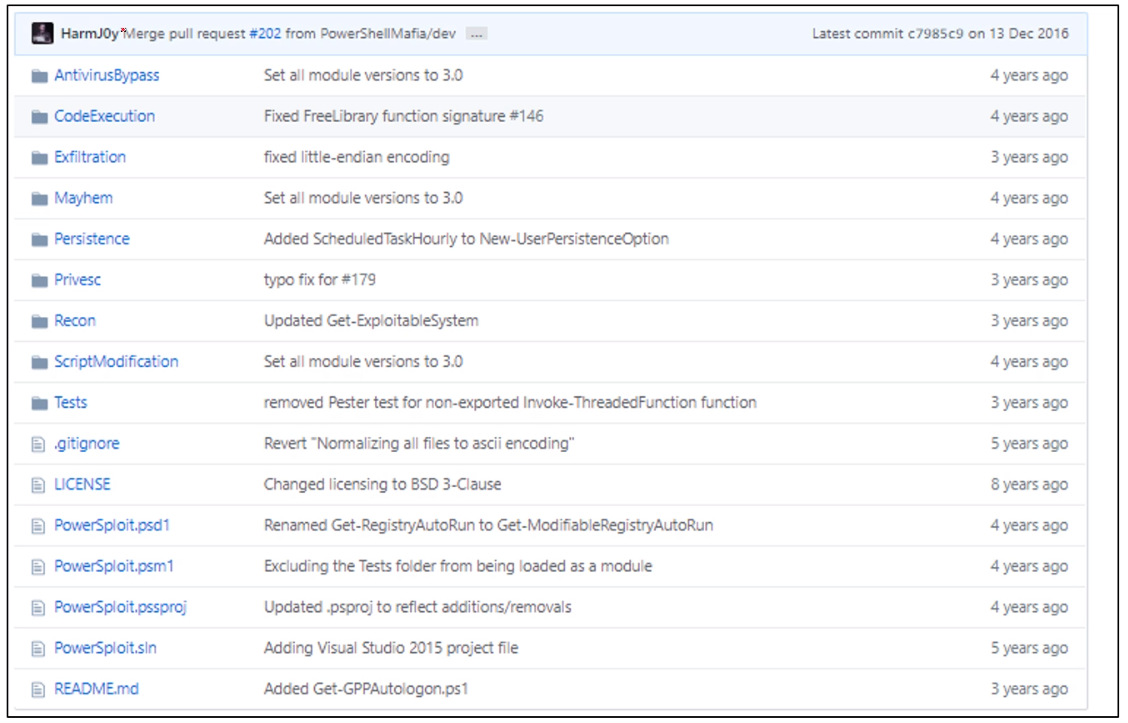The width and height of the screenshot is (1128, 723).
Task: Click '5 years ago' timestamp for .gitignore
Action: 1029,444
